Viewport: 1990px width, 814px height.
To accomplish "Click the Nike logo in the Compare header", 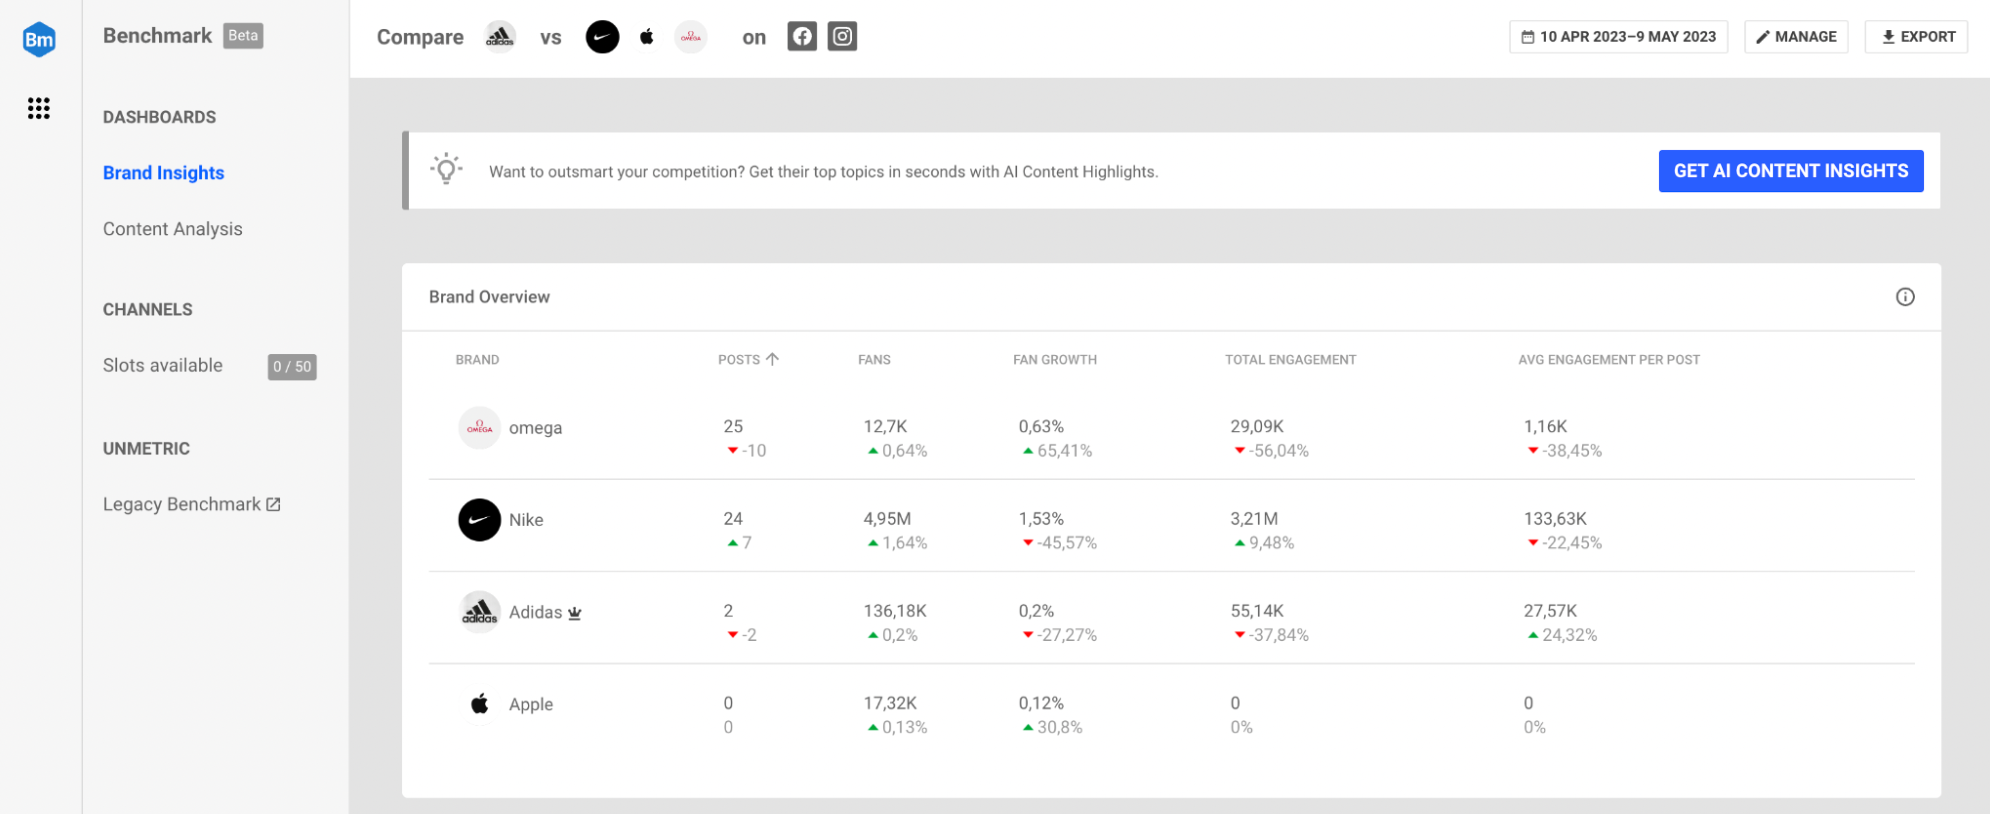I will pyautogui.click(x=602, y=37).
